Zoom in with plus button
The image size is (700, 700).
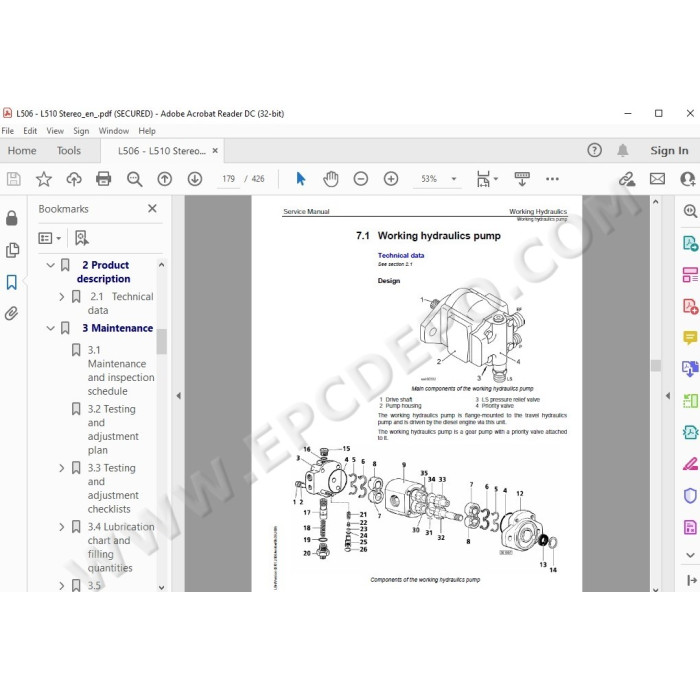tap(391, 179)
